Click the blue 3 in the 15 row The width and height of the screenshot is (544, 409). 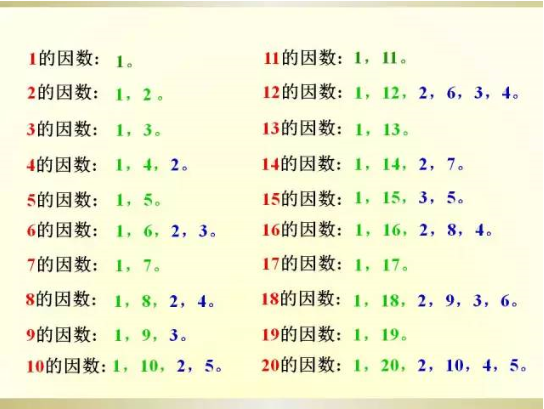coord(423,197)
